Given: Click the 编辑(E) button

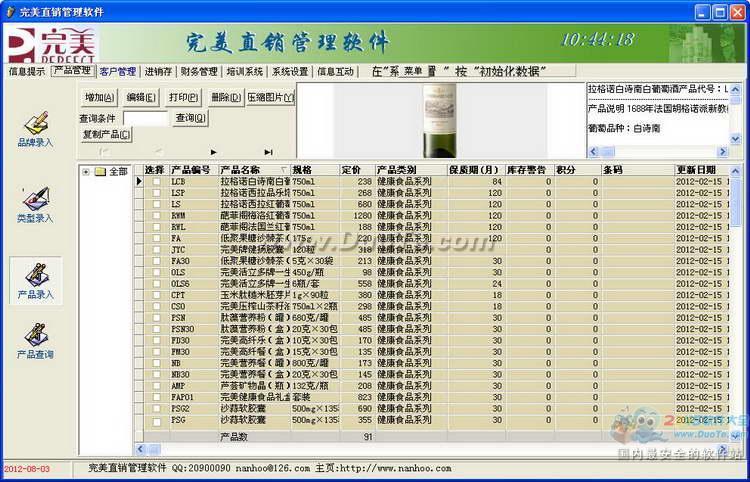Looking at the screenshot, I should click(141, 98).
